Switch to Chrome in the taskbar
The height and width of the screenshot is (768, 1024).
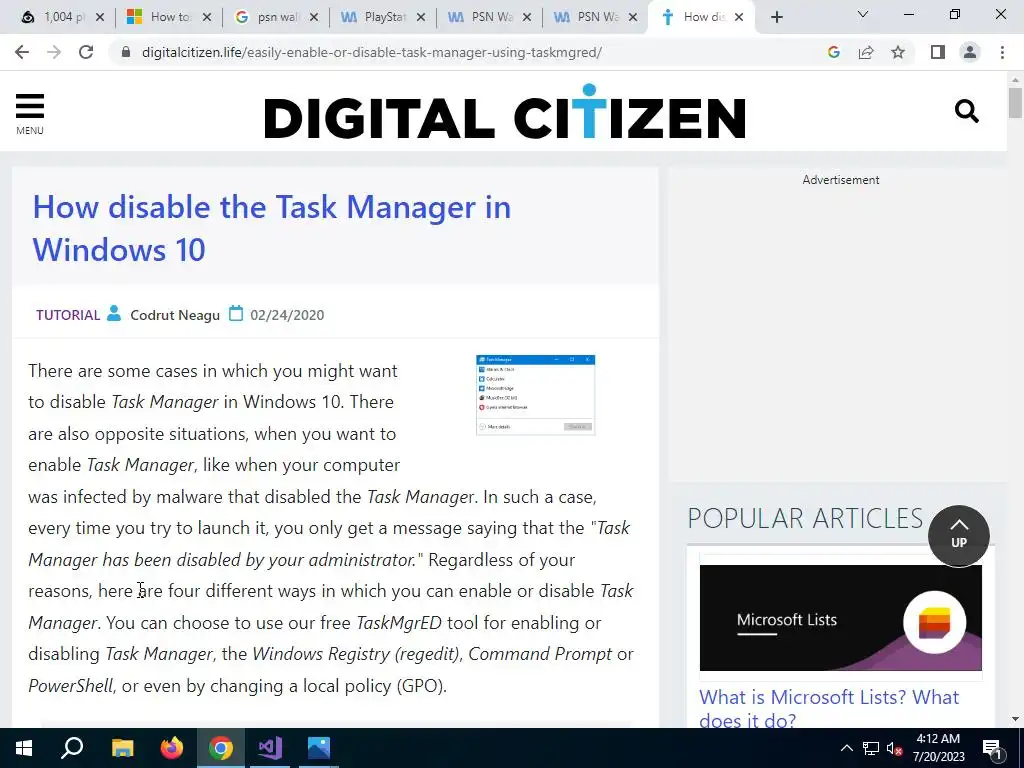pos(221,748)
